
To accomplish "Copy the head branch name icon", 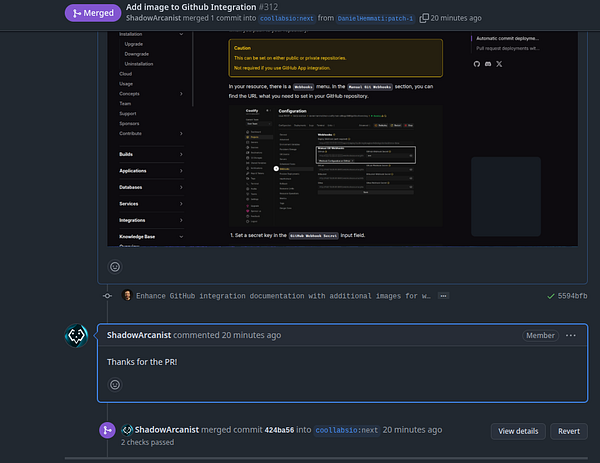I will 424,18.
